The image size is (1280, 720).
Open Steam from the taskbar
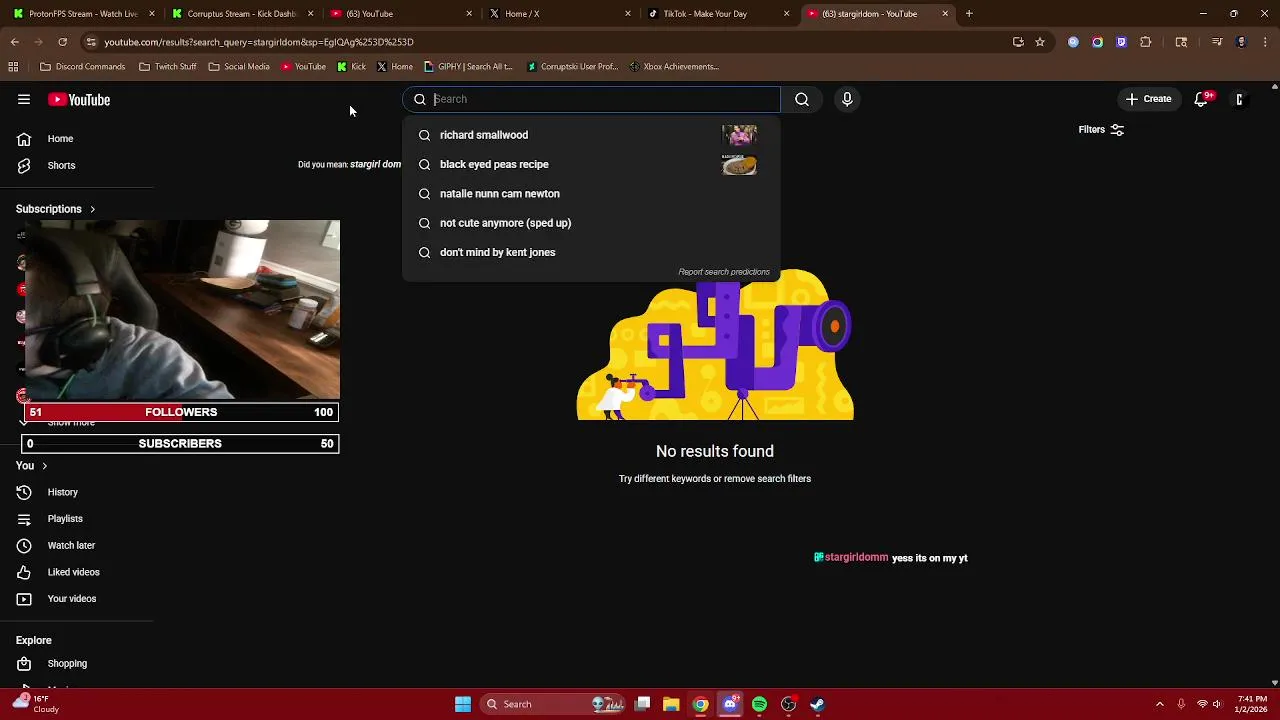coord(817,704)
